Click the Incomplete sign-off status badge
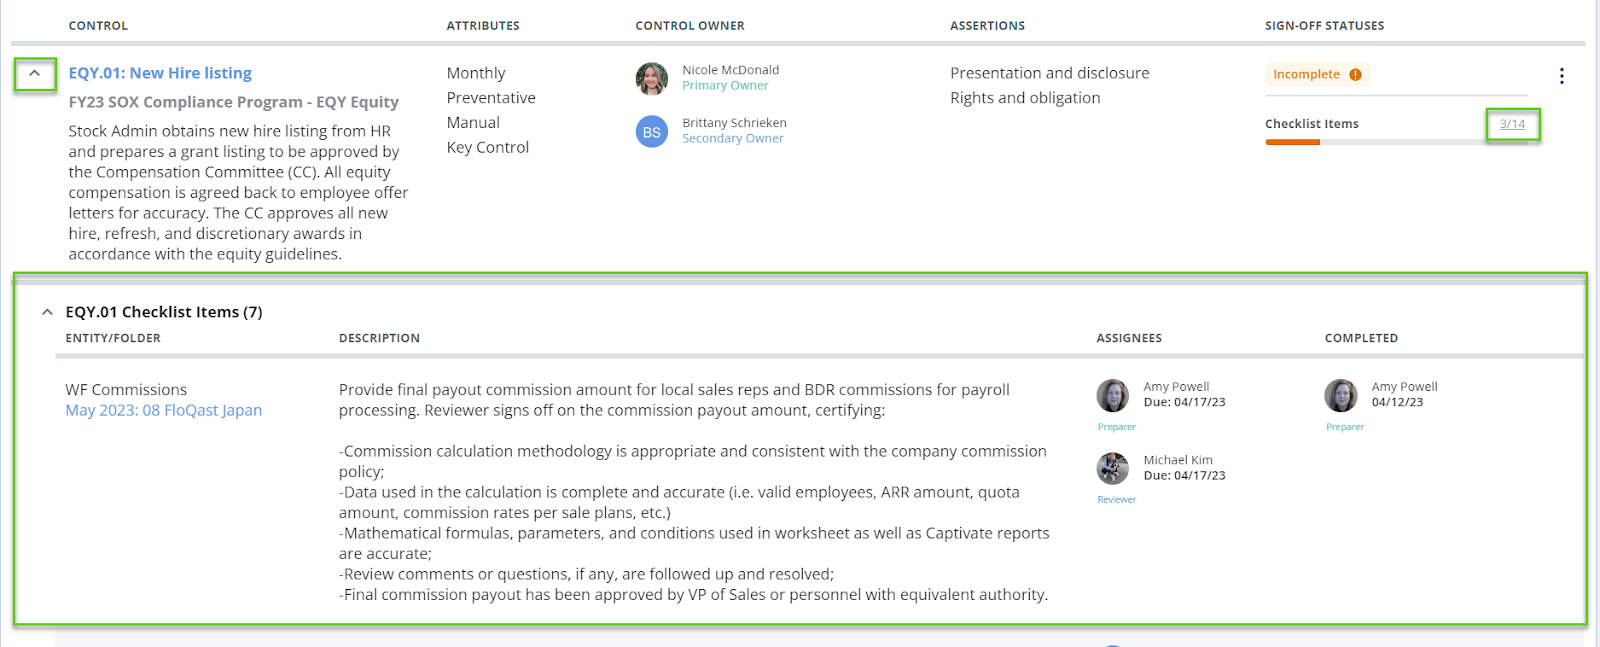 coord(1306,74)
